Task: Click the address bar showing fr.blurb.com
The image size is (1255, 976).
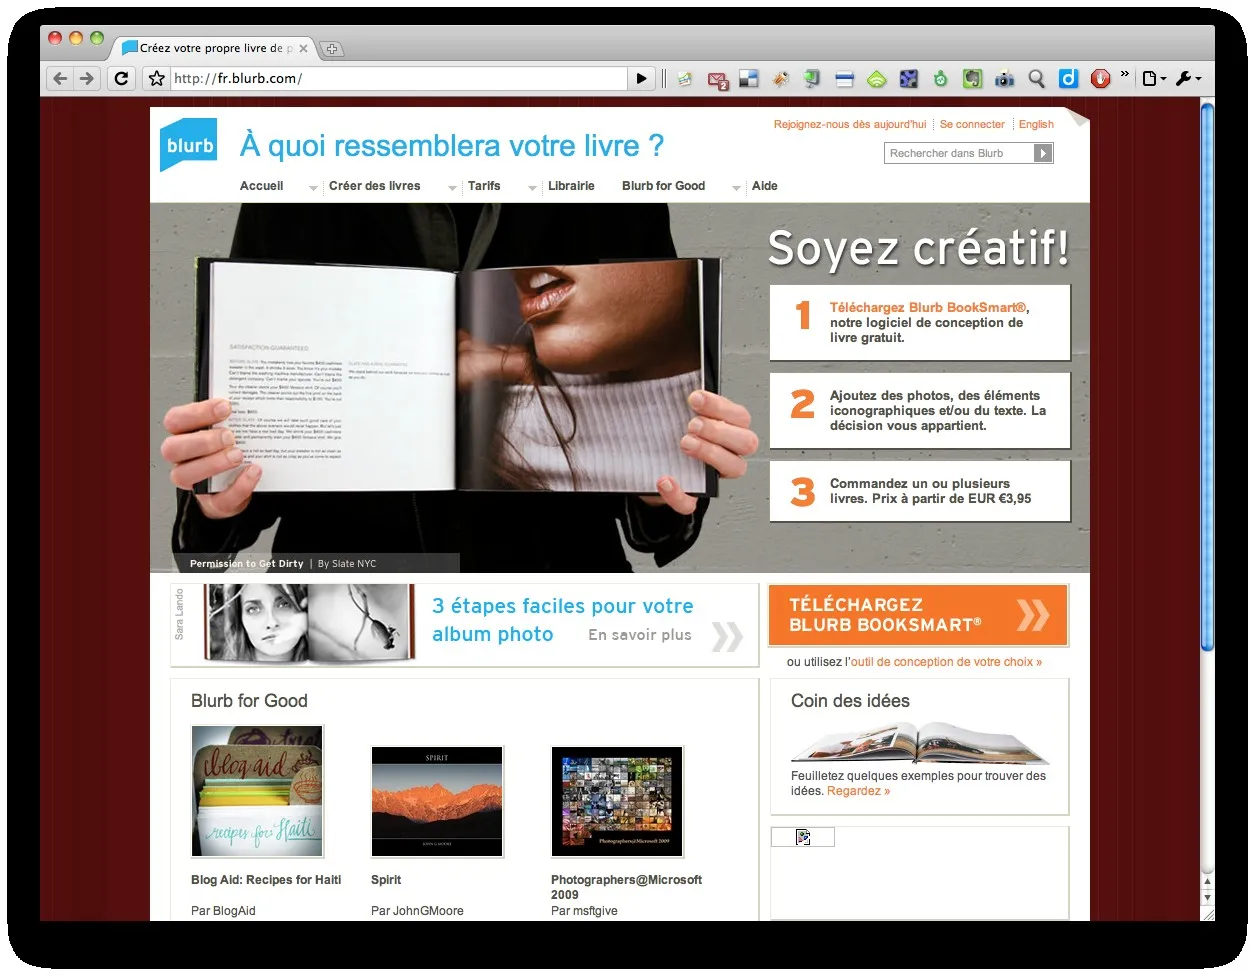Action: 398,78
